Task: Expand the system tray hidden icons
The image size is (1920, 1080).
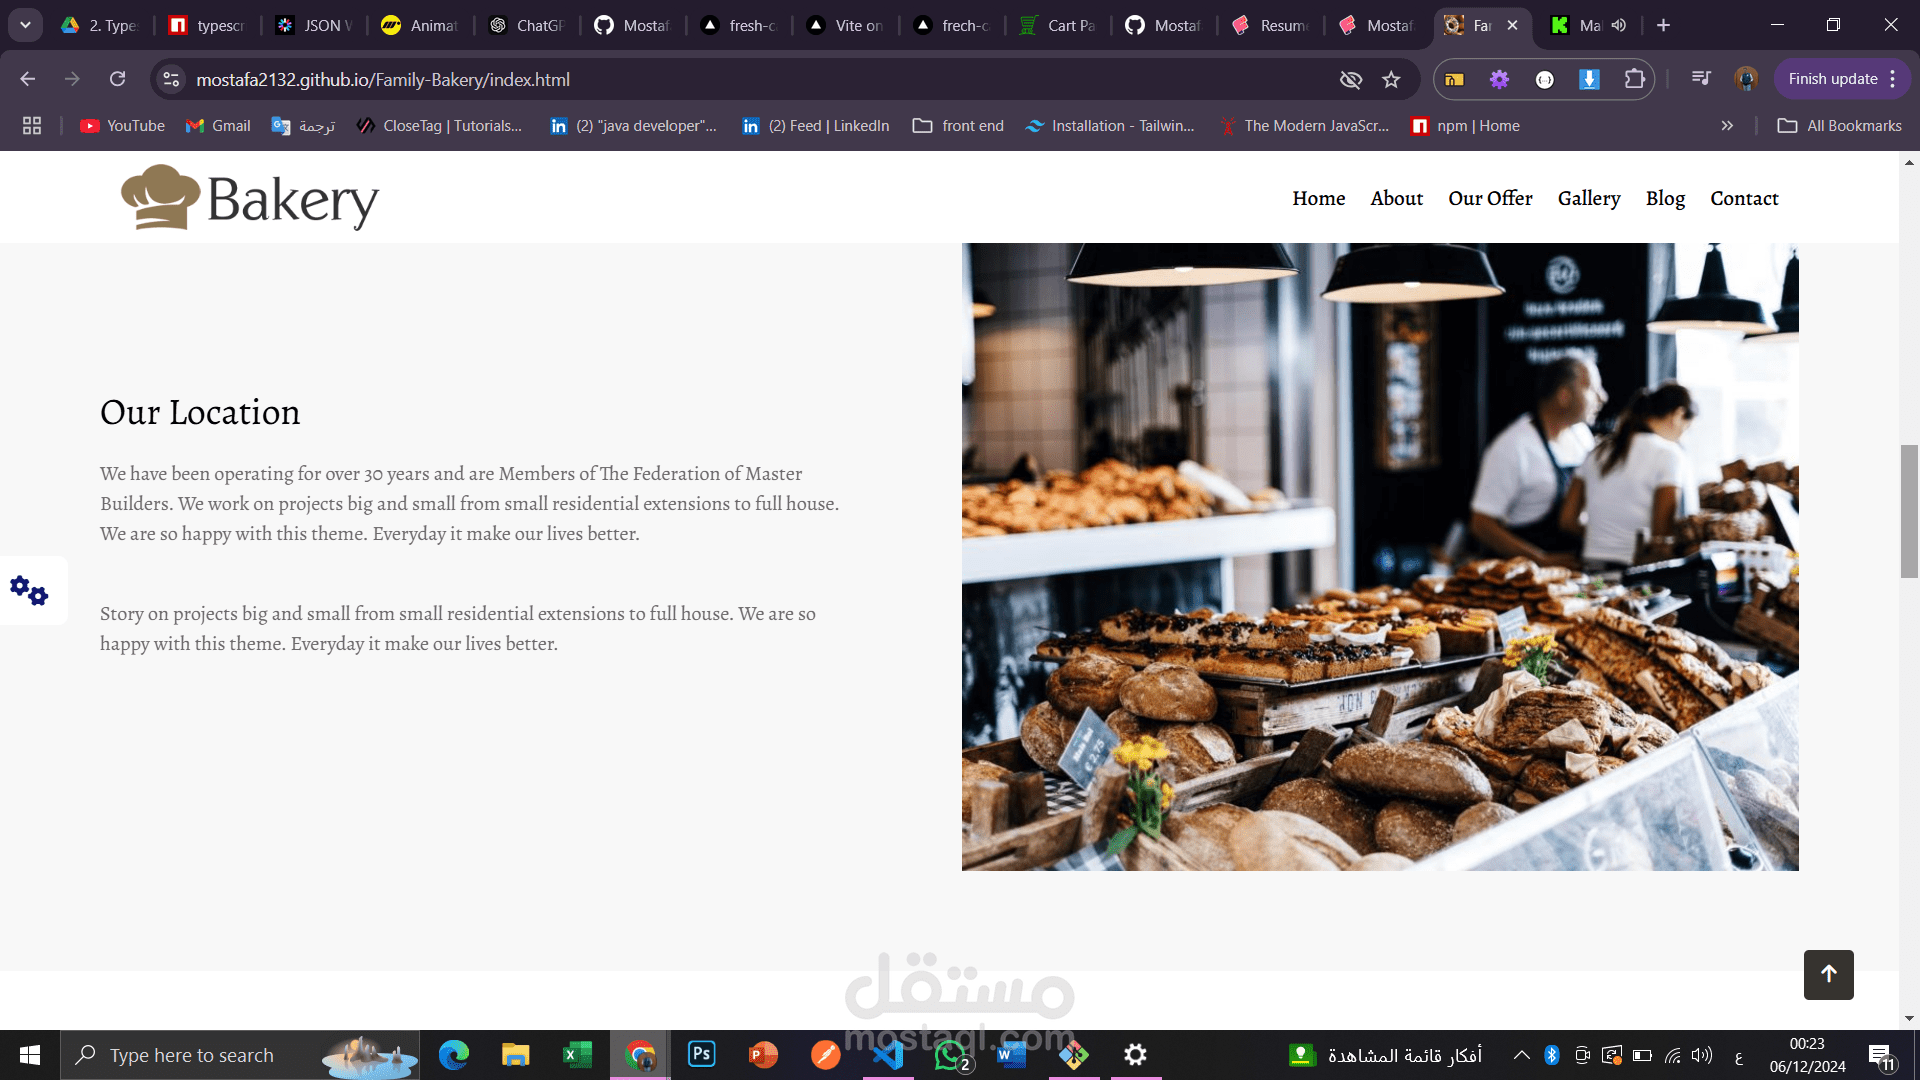Action: click(x=1521, y=1055)
